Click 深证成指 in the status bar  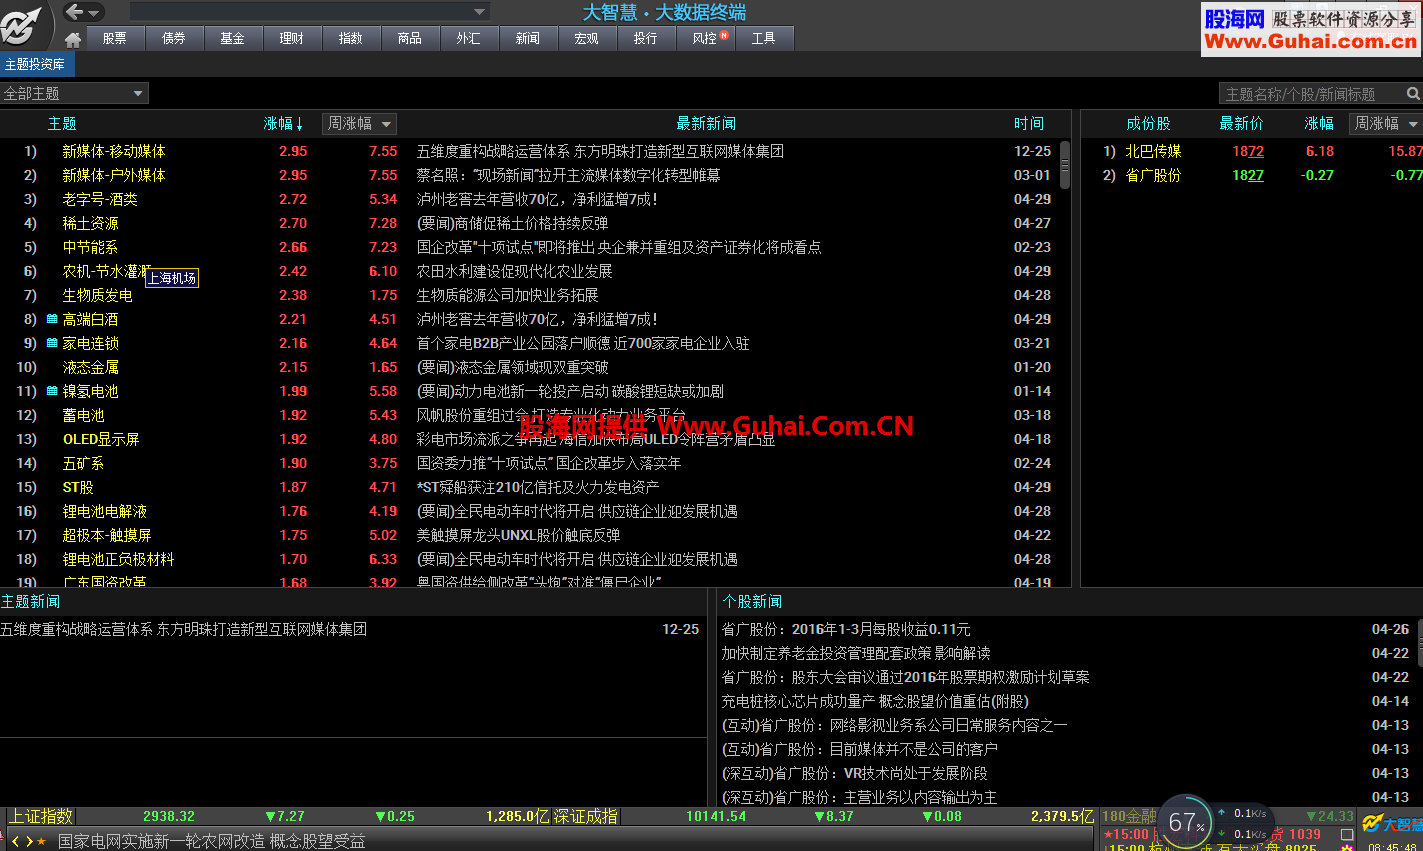586,816
